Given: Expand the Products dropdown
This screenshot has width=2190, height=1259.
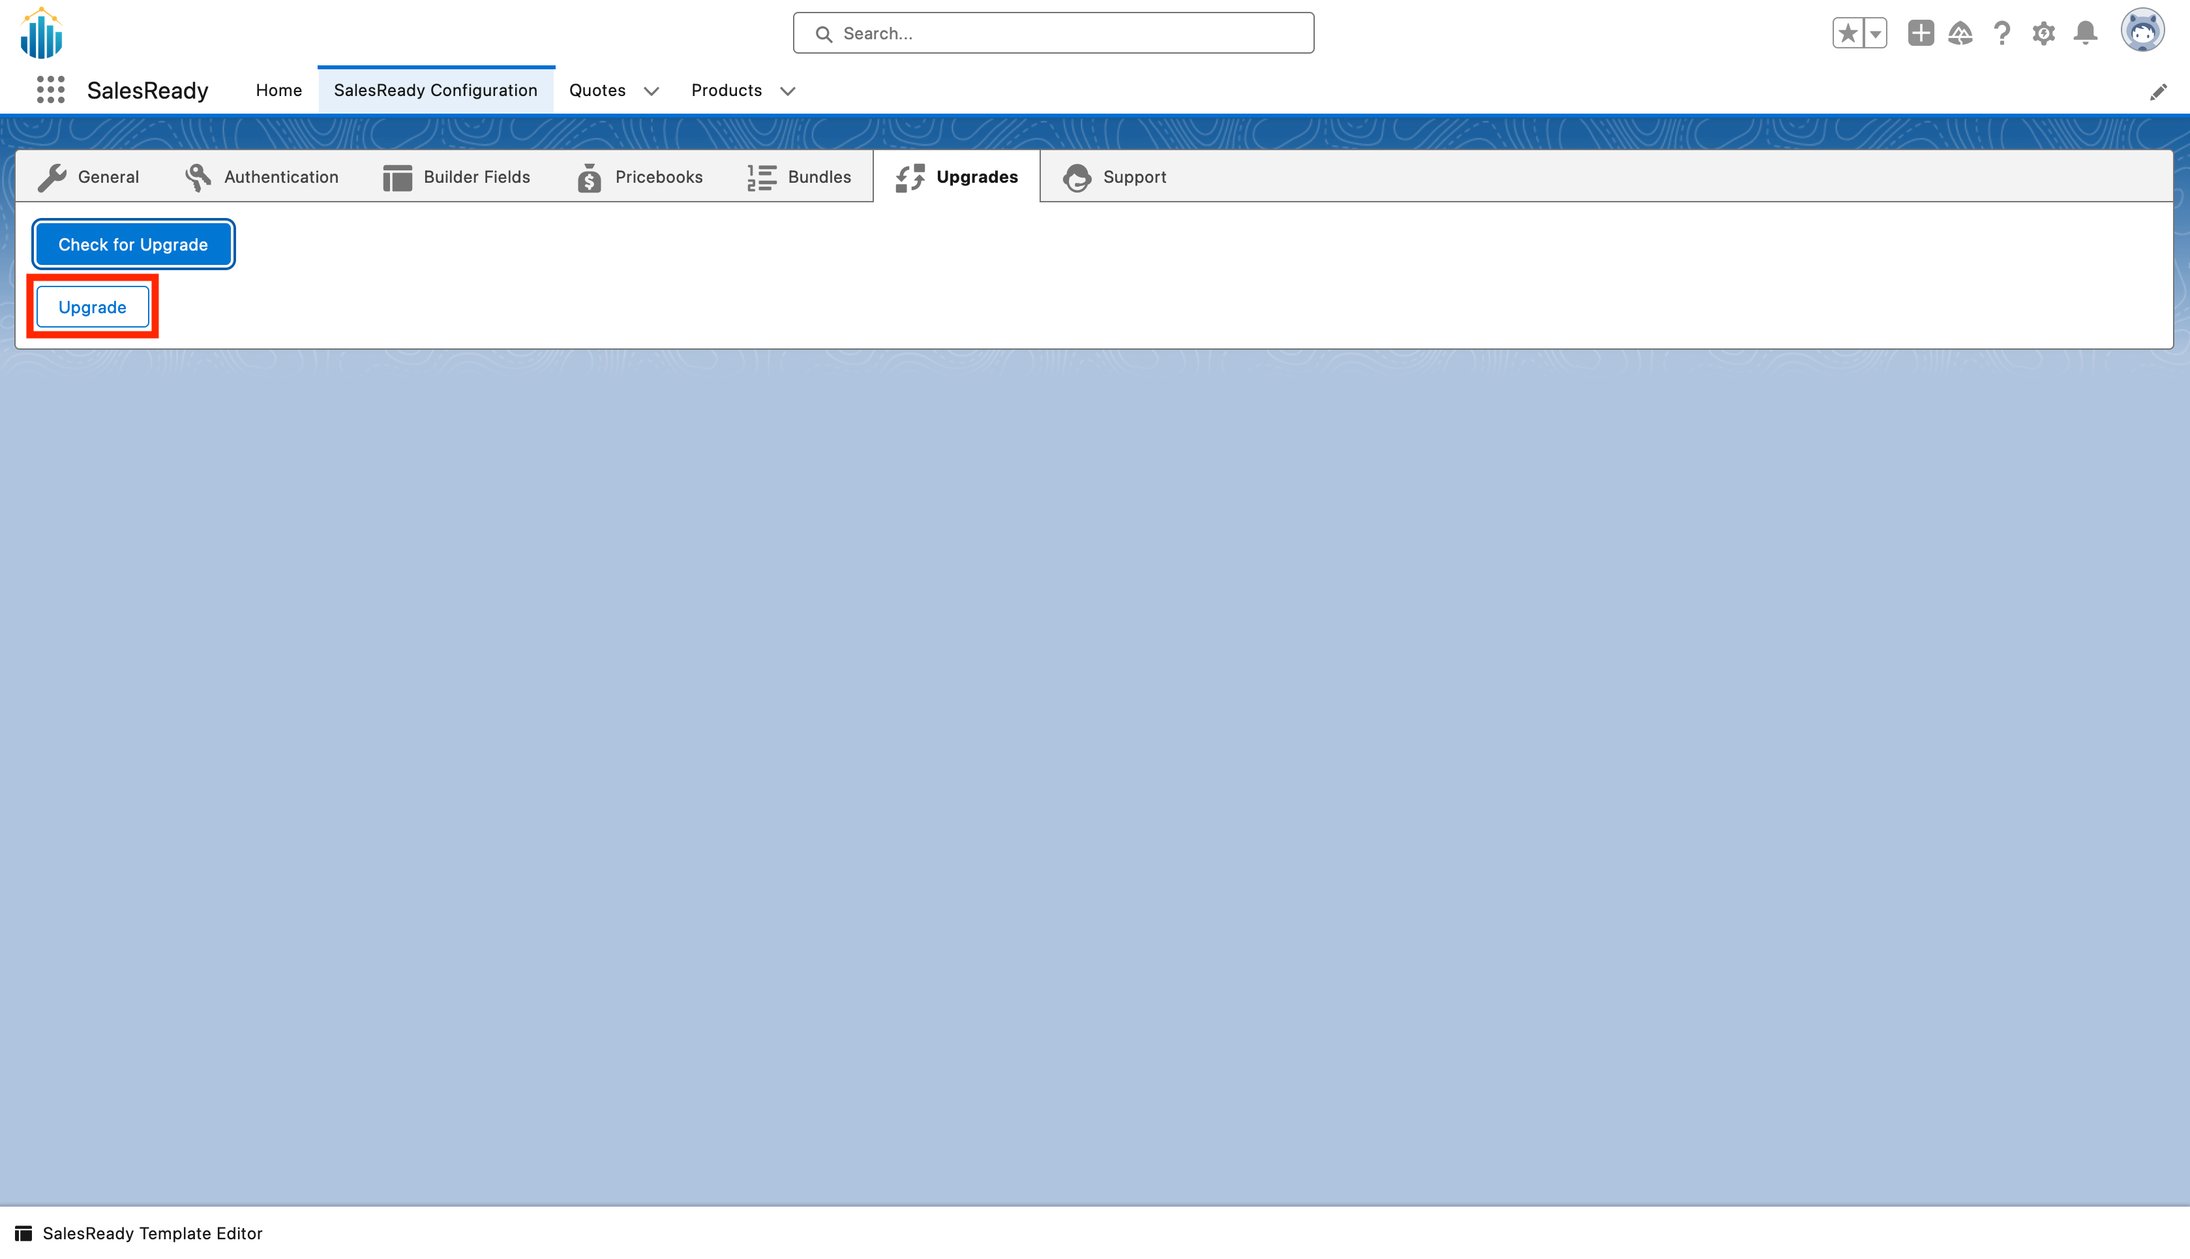Looking at the screenshot, I should click(787, 91).
